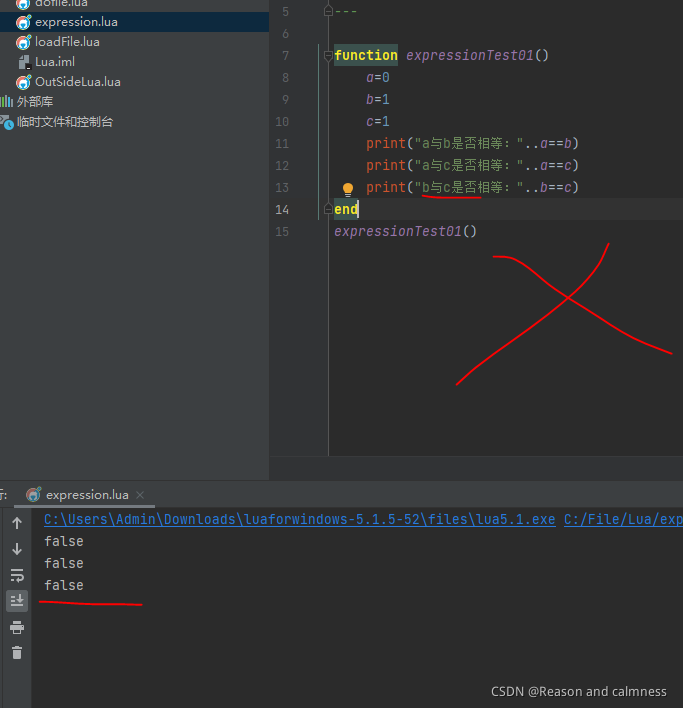Open loadFile.lua in the project tree

[x=67, y=42]
